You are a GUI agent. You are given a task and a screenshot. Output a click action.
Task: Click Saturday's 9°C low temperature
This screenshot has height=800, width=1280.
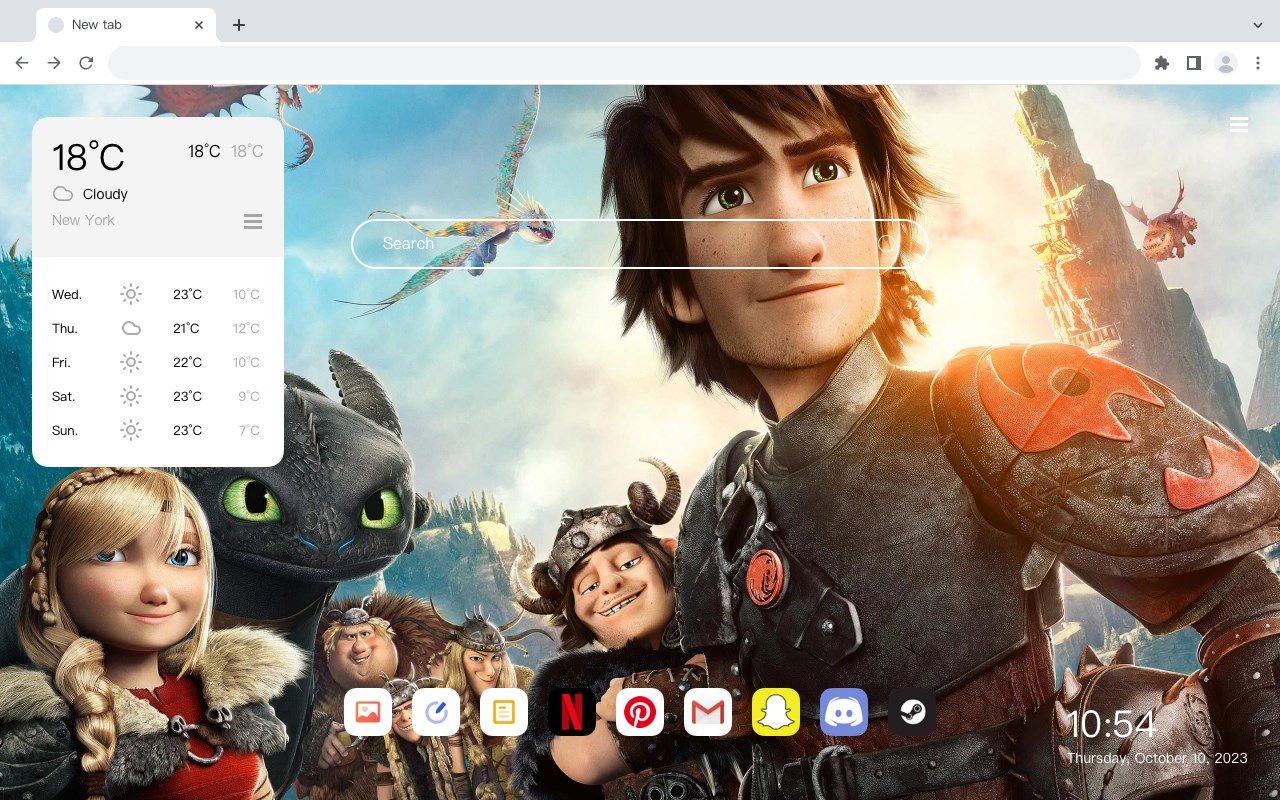(249, 396)
